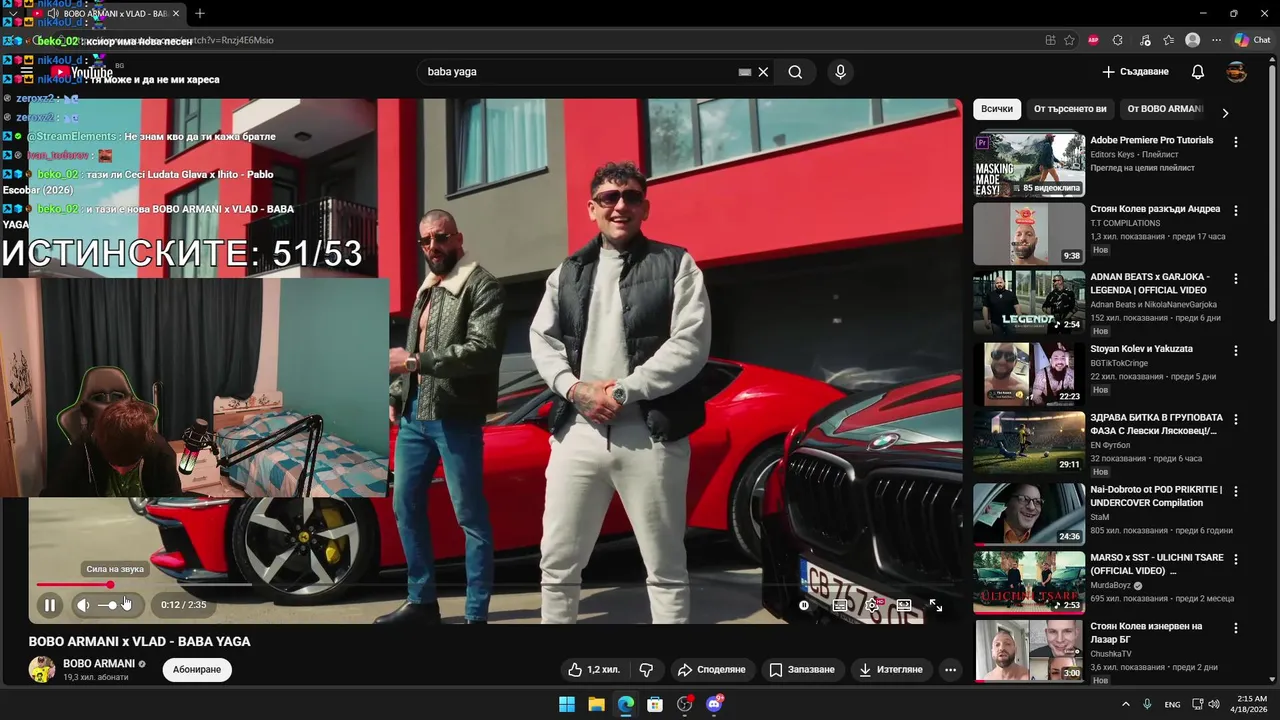1280x720 pixels.
Task: Open the browser Favorites list icon
Action: point(1168,40)
